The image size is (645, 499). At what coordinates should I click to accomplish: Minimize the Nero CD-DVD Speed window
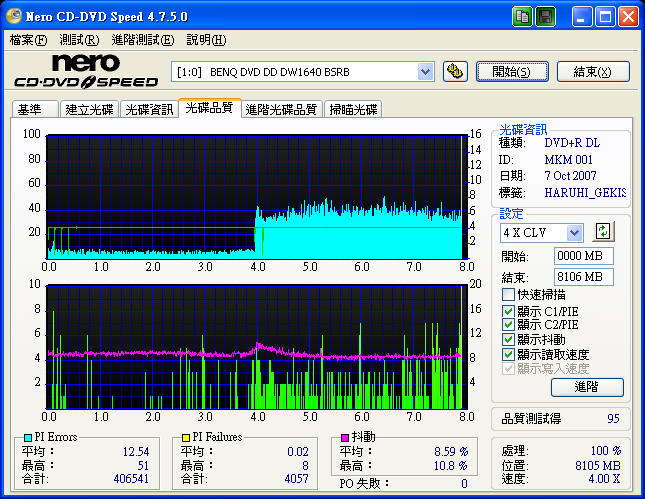582,17
